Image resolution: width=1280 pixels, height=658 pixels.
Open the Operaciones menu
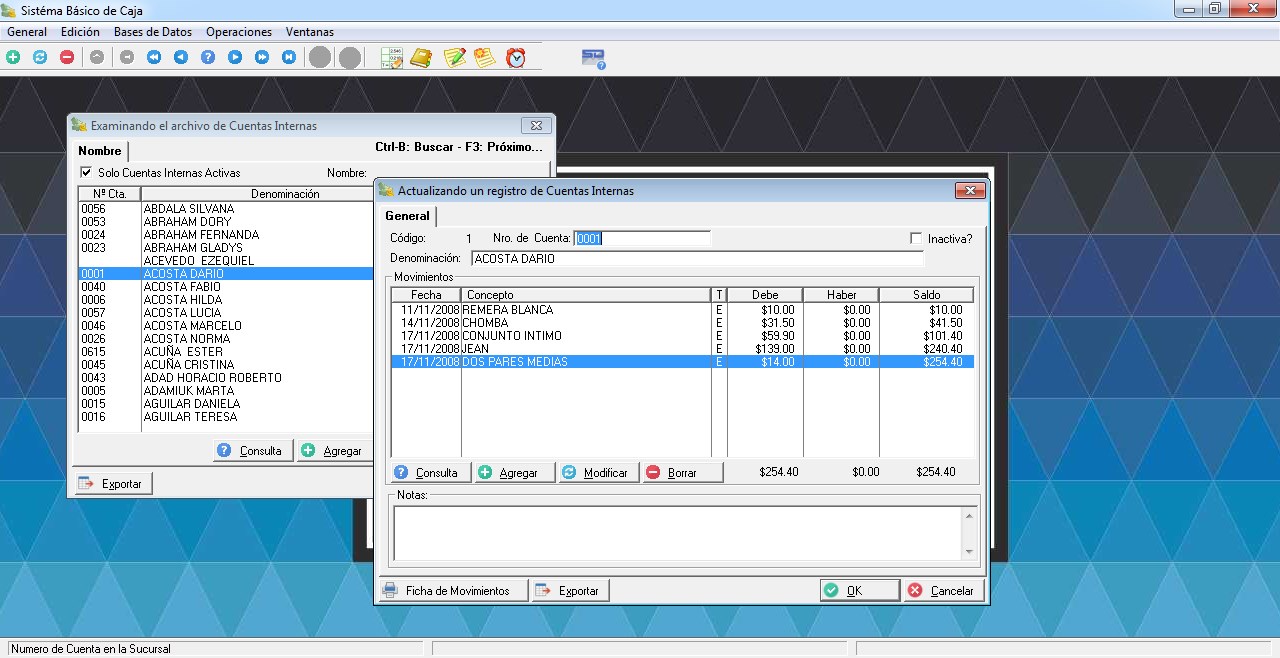[x=238, y=32]
